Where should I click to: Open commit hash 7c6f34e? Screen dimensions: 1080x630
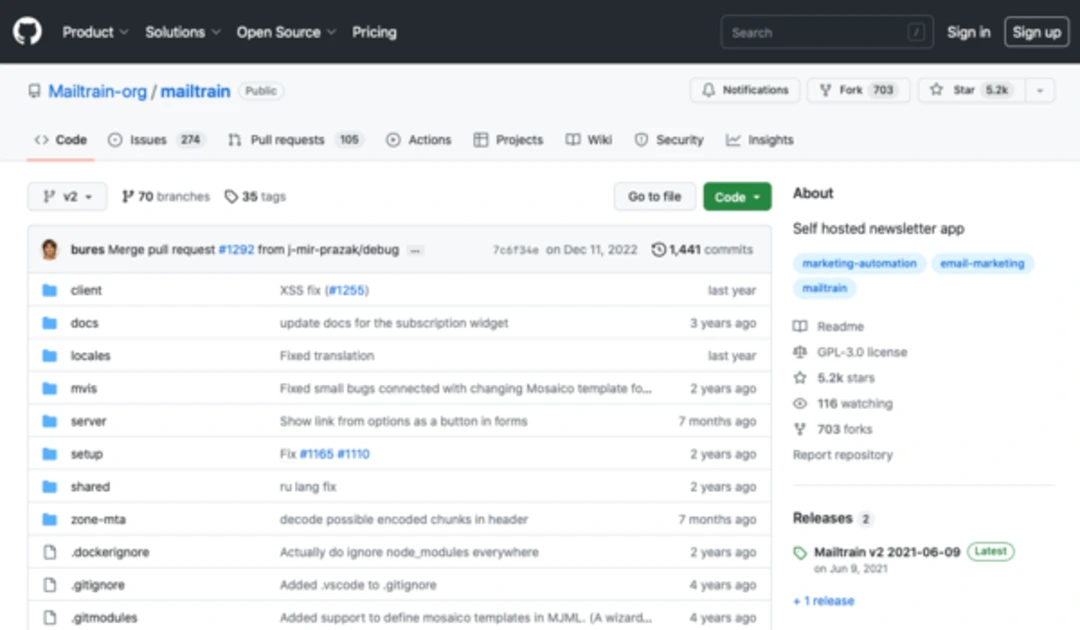tap(515, 250)
